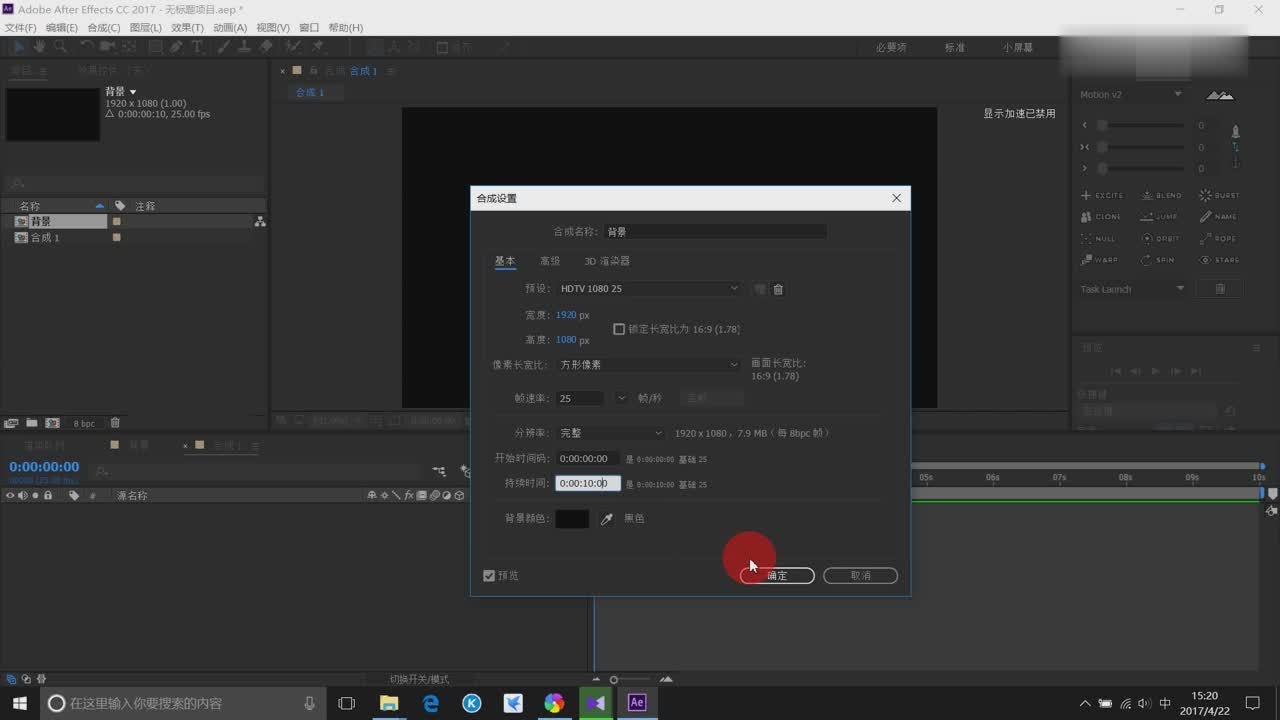This screenshot has width=1280, height=720.
Task: Select the Clone Stamp tool
Action: click(x=245, y=46)
